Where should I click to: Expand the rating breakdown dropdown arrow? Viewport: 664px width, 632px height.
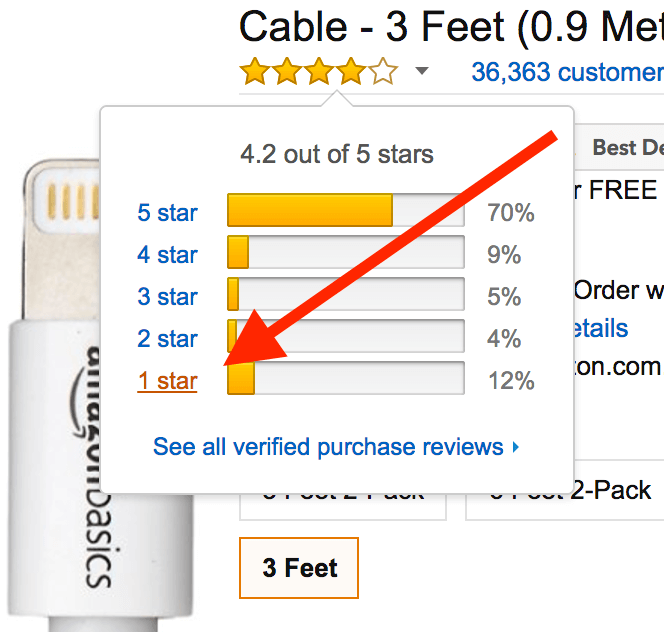tap(421, 70)
